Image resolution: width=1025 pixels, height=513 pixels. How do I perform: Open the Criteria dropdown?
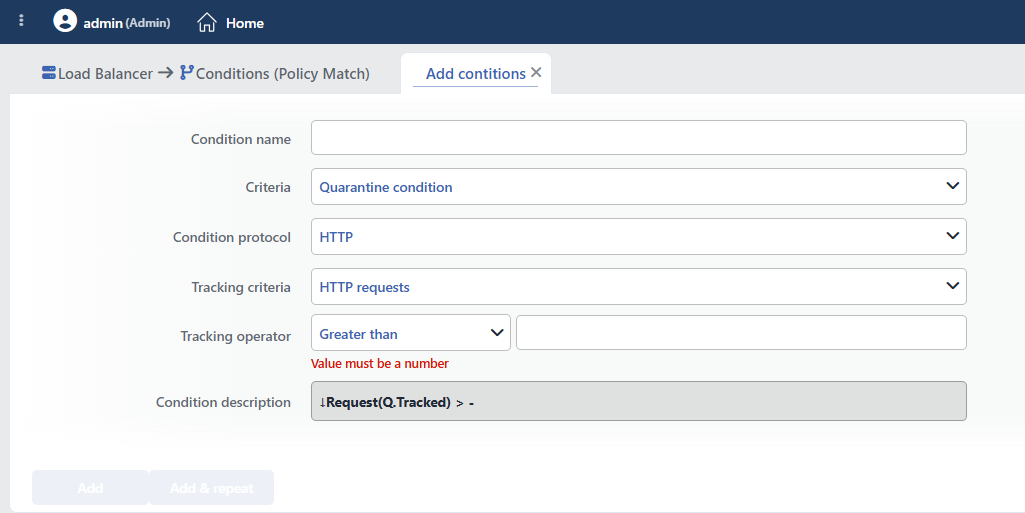pos(639,187)
